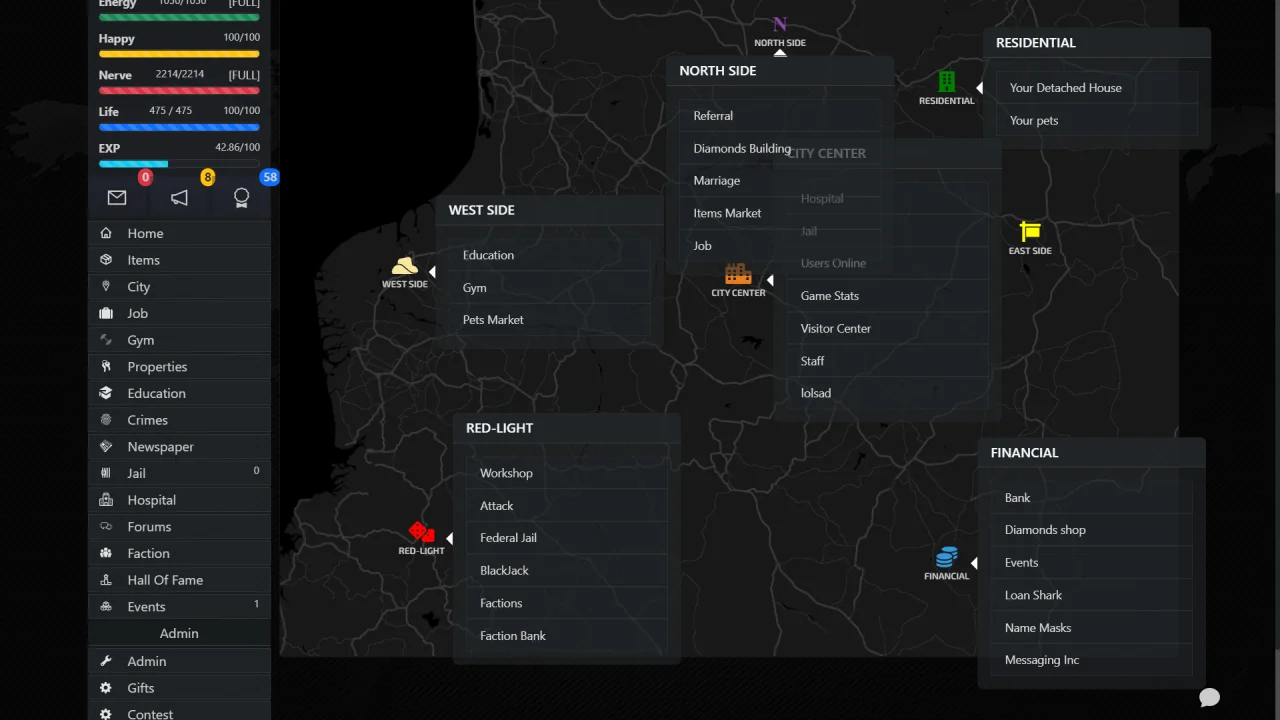Open BlackJack in Red-Light panel
Screen dimensions: 1280x720
click(567, 570)
